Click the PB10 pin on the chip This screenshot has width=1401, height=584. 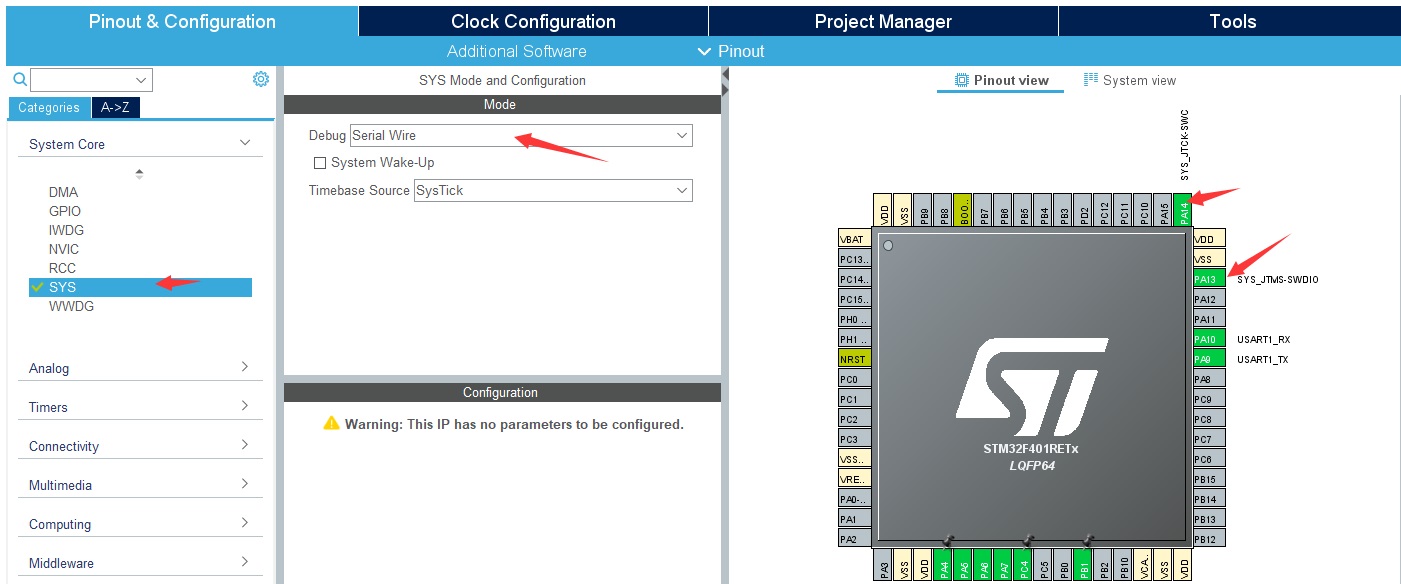click(1123, 565)
